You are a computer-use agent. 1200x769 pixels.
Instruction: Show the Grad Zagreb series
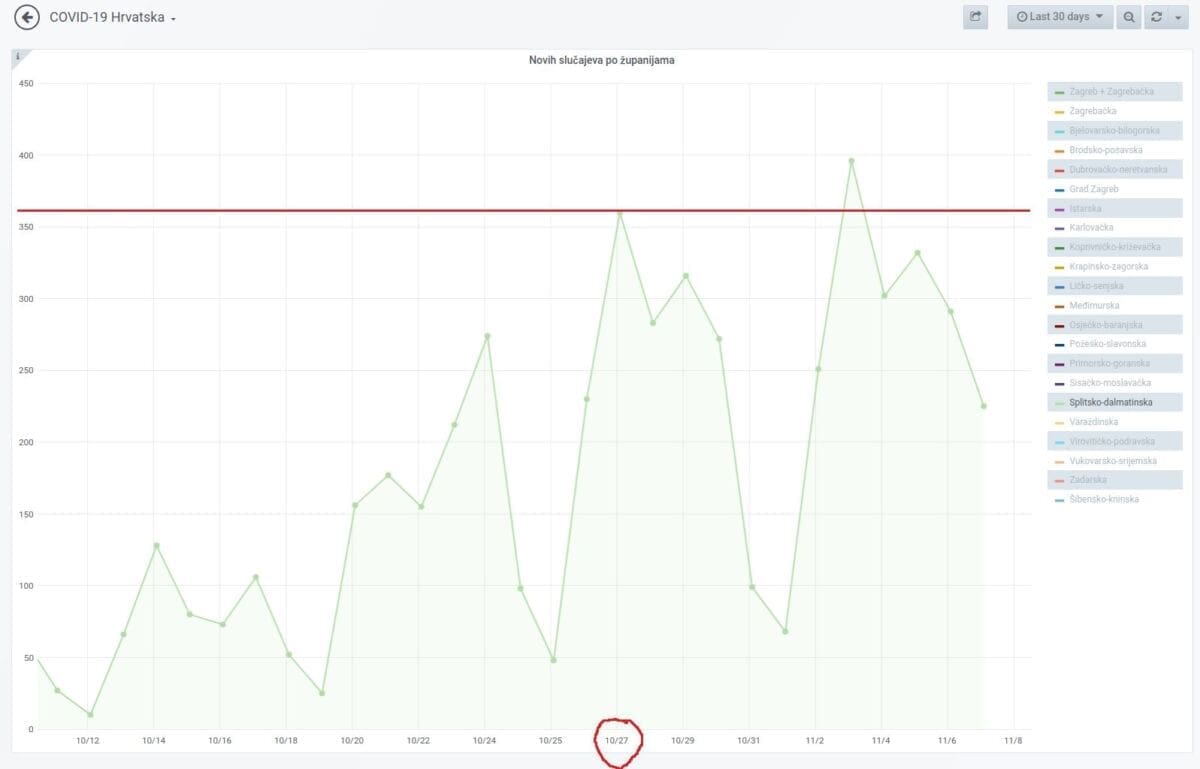[x=1093, y=189]
